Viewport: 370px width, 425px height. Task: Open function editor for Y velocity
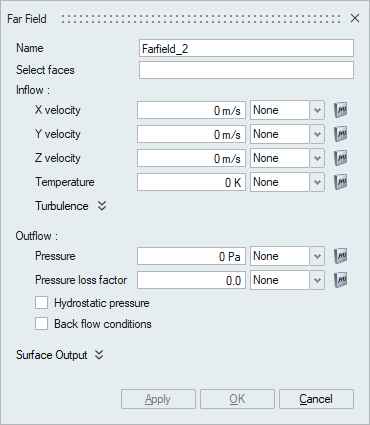pyautogui.click(x=341, y=134)
